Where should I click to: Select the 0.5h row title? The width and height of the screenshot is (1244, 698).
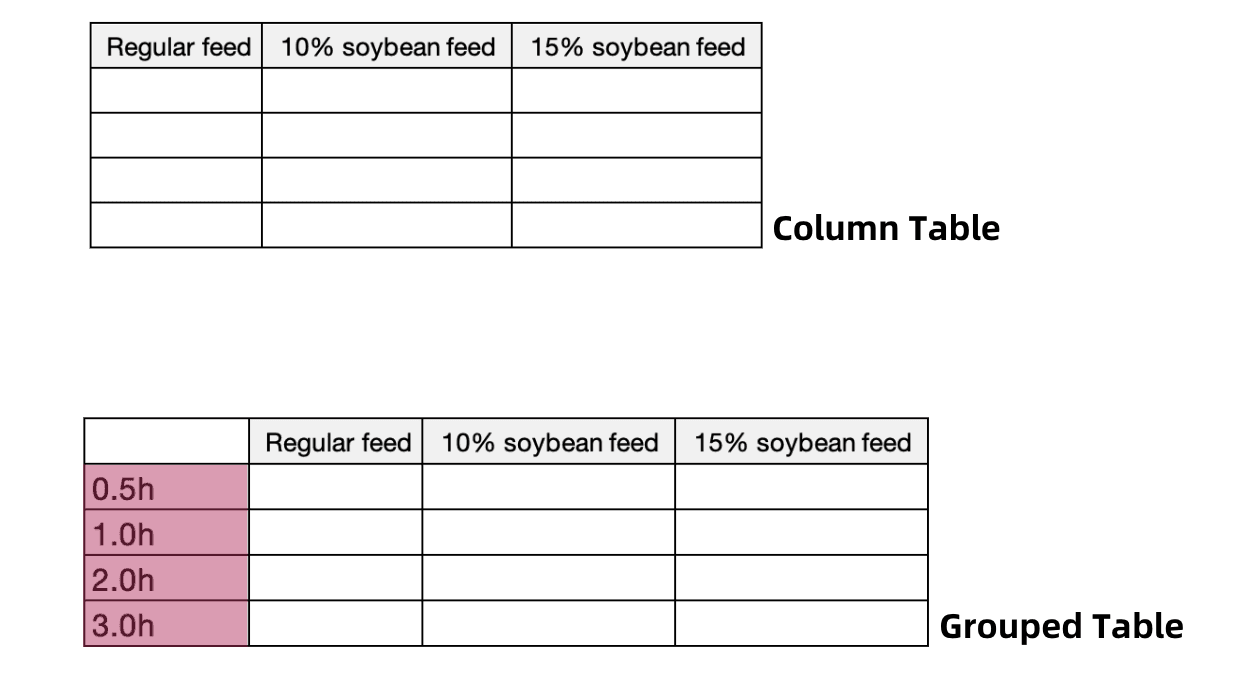point(166,487)
